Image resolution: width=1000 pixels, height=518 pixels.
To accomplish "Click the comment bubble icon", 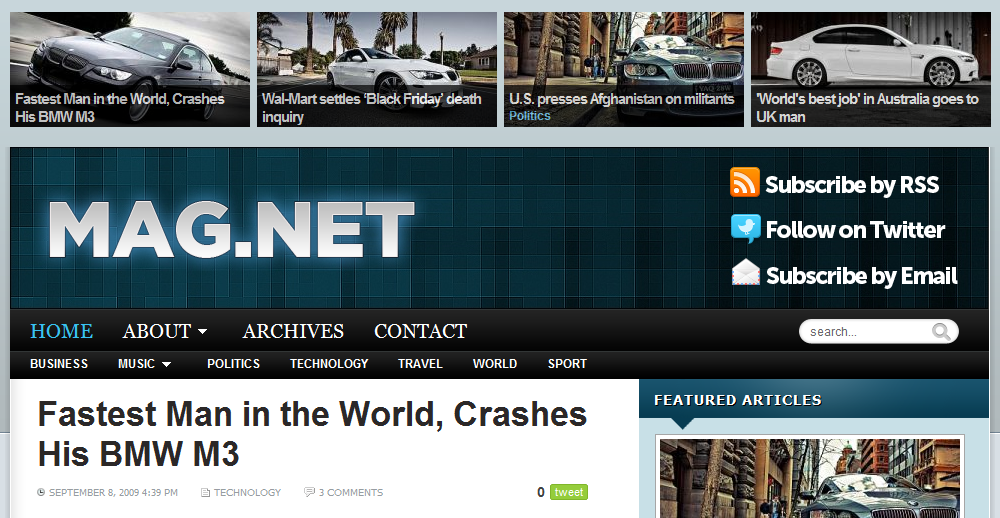I will 309,492.
